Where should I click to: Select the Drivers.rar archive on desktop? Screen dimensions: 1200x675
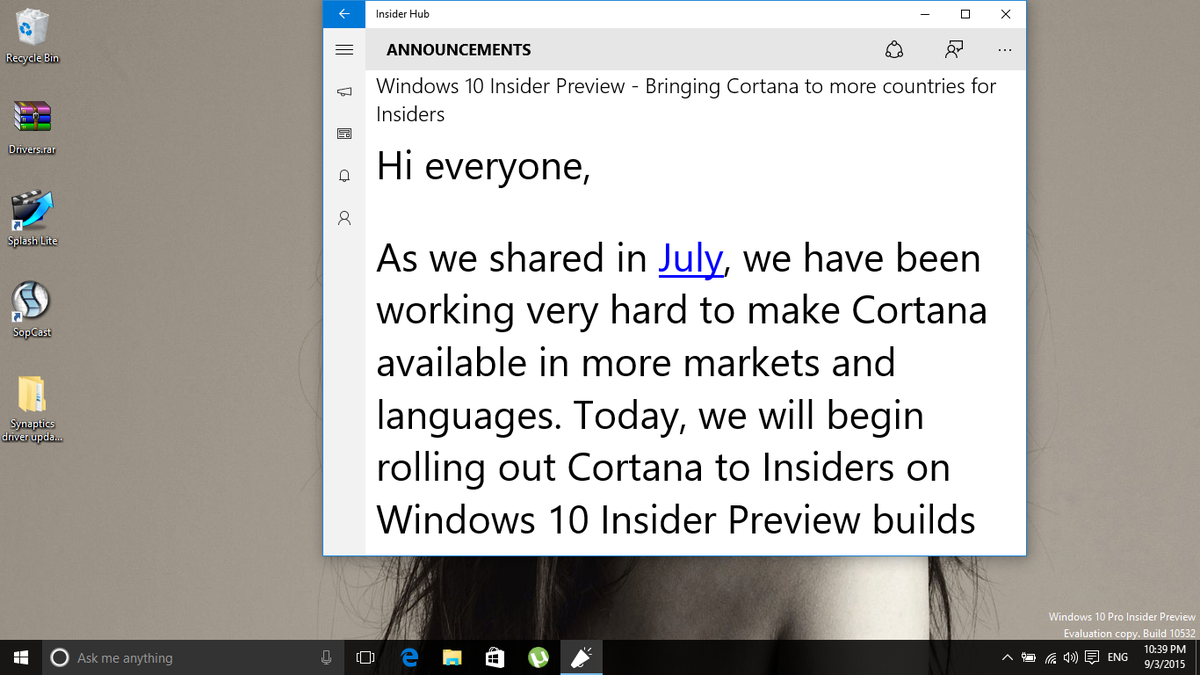click(32, 127)
